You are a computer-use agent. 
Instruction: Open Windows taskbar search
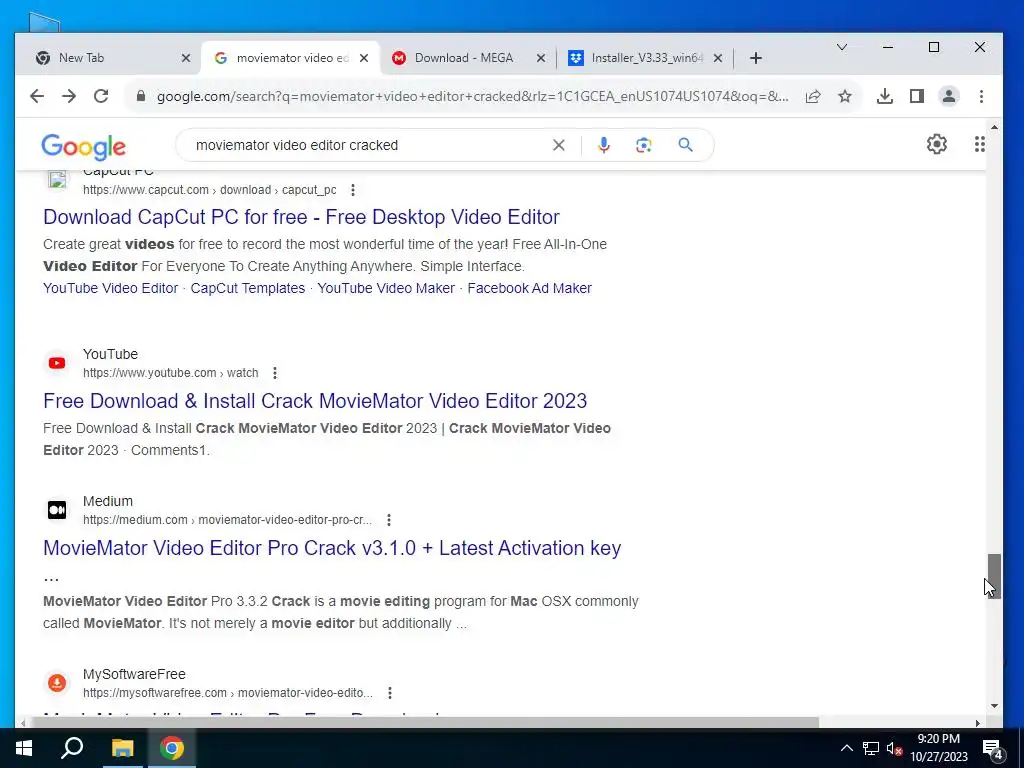click(x=72, y=748)
